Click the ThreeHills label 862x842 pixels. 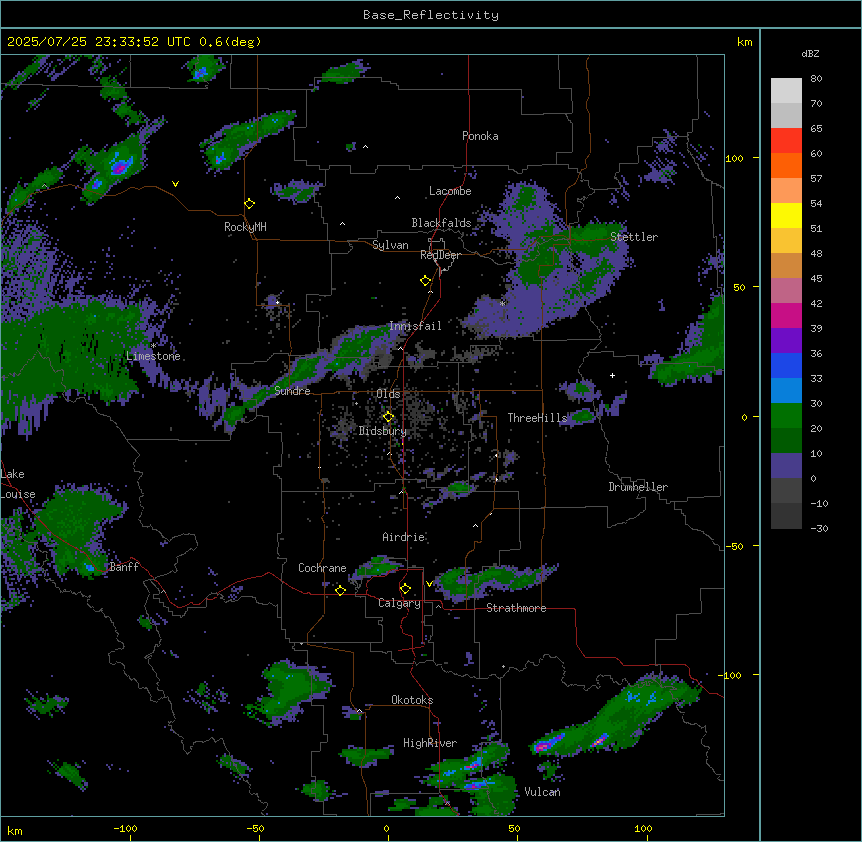537,418
